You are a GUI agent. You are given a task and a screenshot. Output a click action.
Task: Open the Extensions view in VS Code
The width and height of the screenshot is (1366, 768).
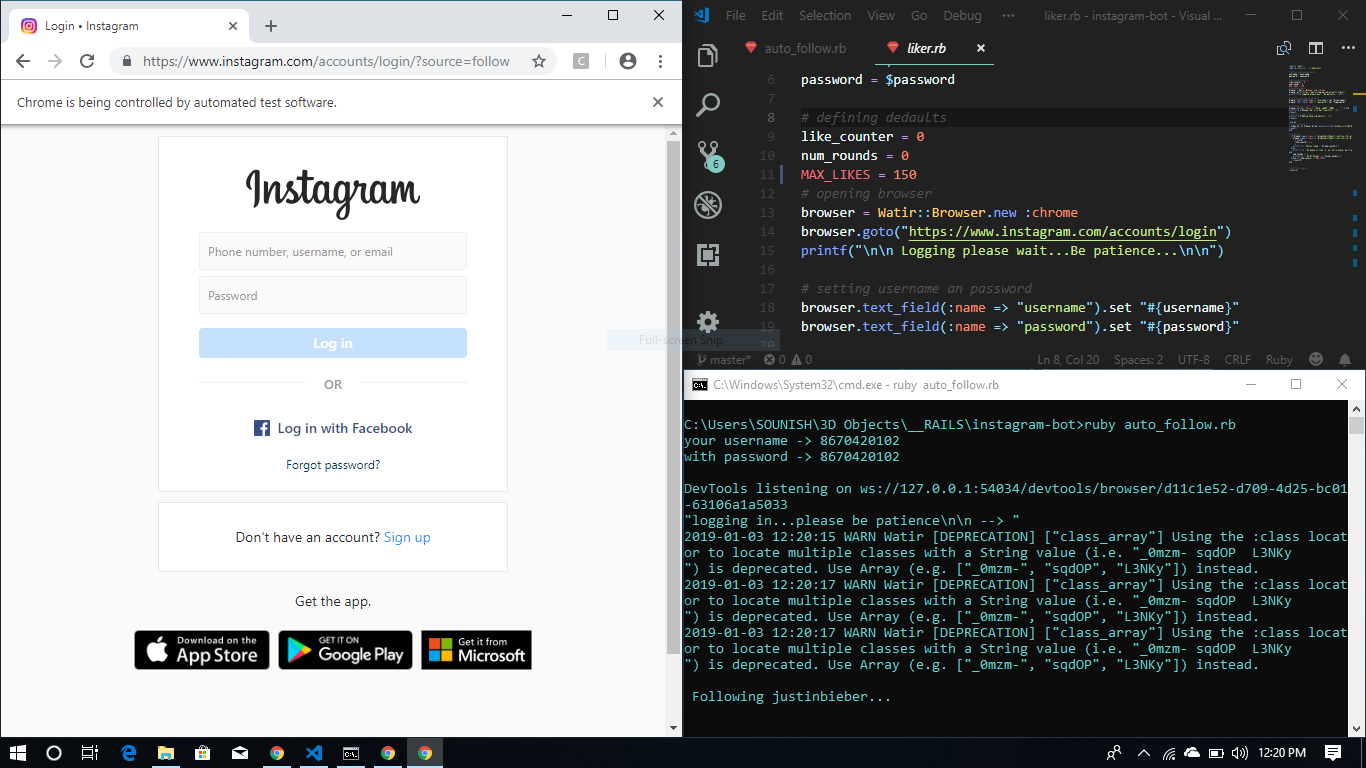[708, 255]
